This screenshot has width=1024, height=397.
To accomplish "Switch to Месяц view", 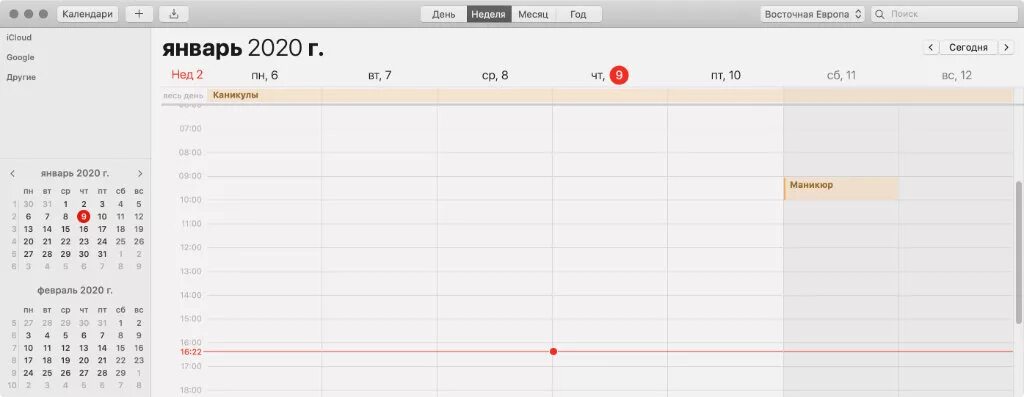I will tap(534, 14).
